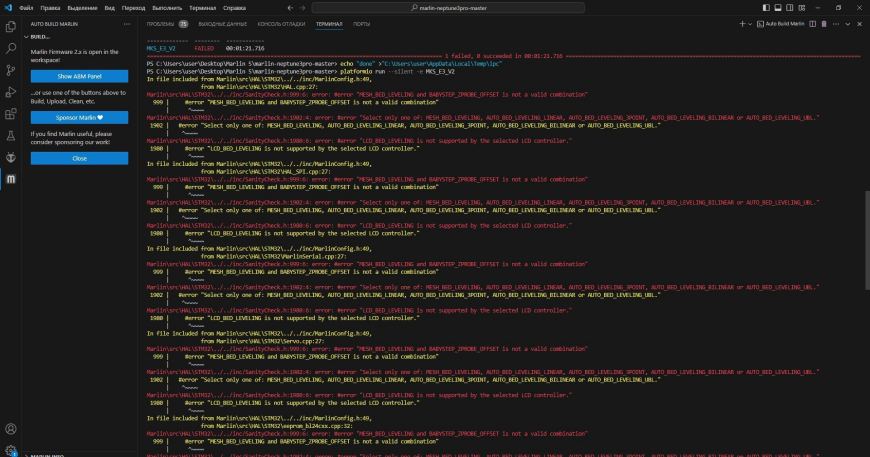870x457 pixels.
Task: Switch to the ВЫХОДНЫЕ ДАННЫЕ tab
Action: (x=222, y=24)
